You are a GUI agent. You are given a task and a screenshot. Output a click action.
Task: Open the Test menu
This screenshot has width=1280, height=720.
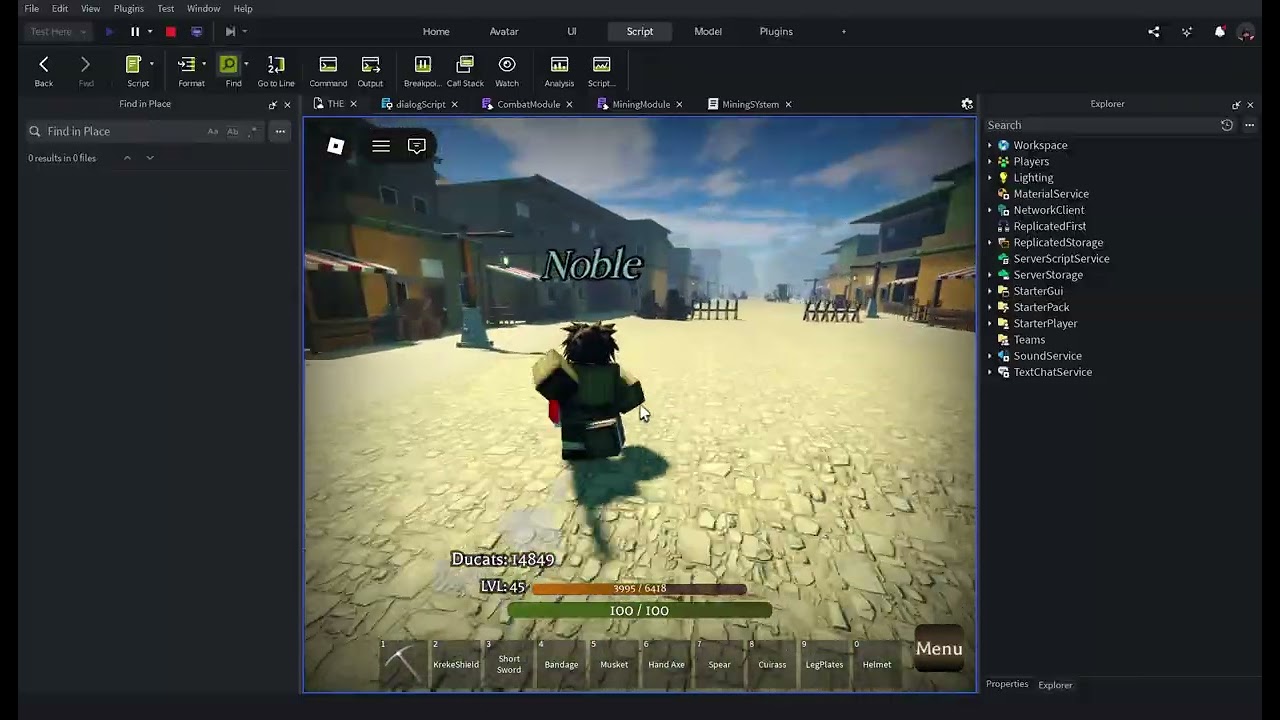pos(166,8)
